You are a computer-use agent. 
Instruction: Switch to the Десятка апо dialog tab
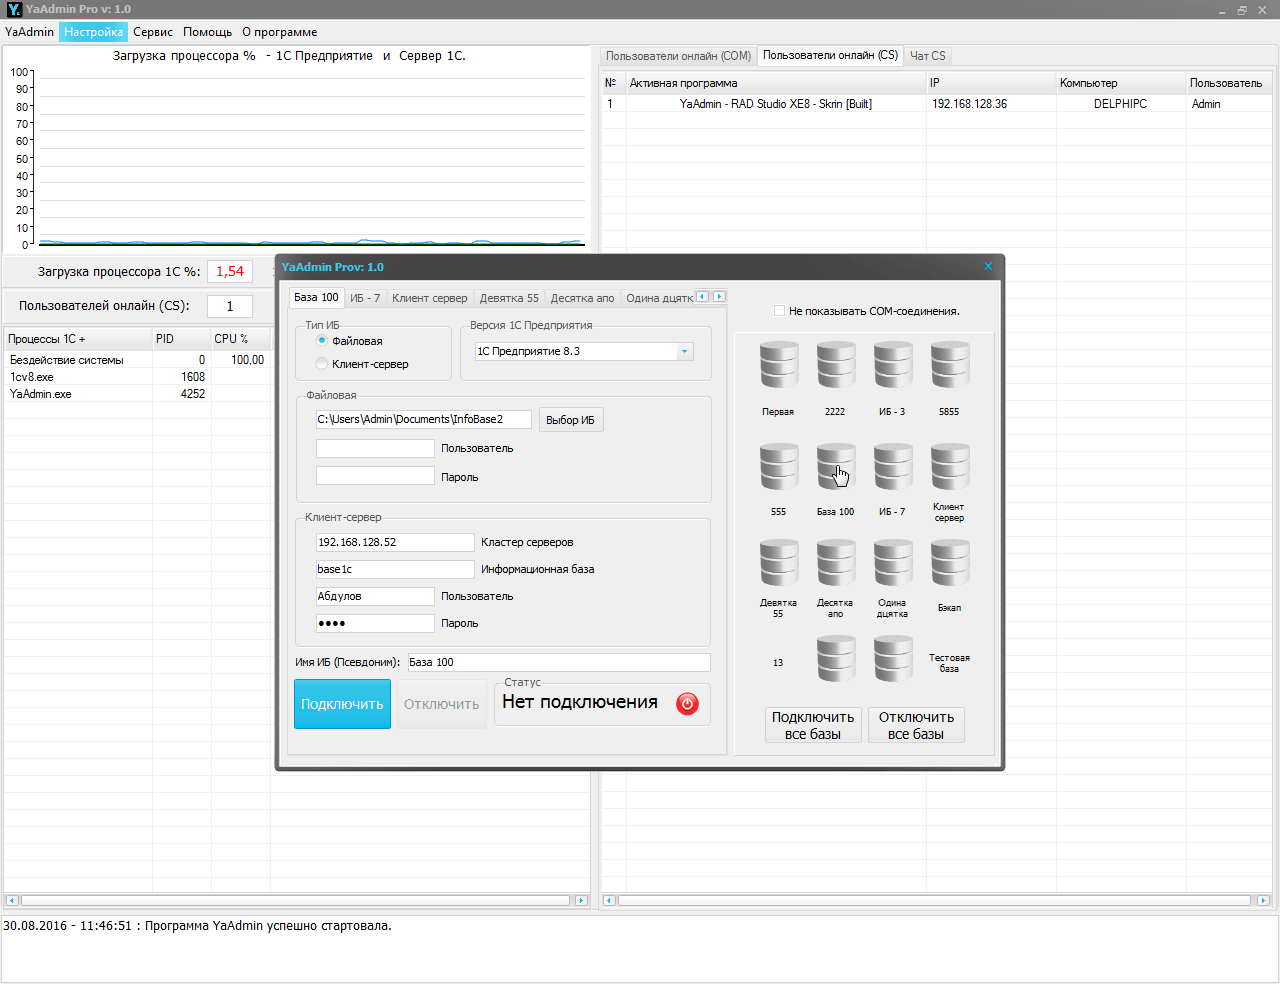coord(582,298)
